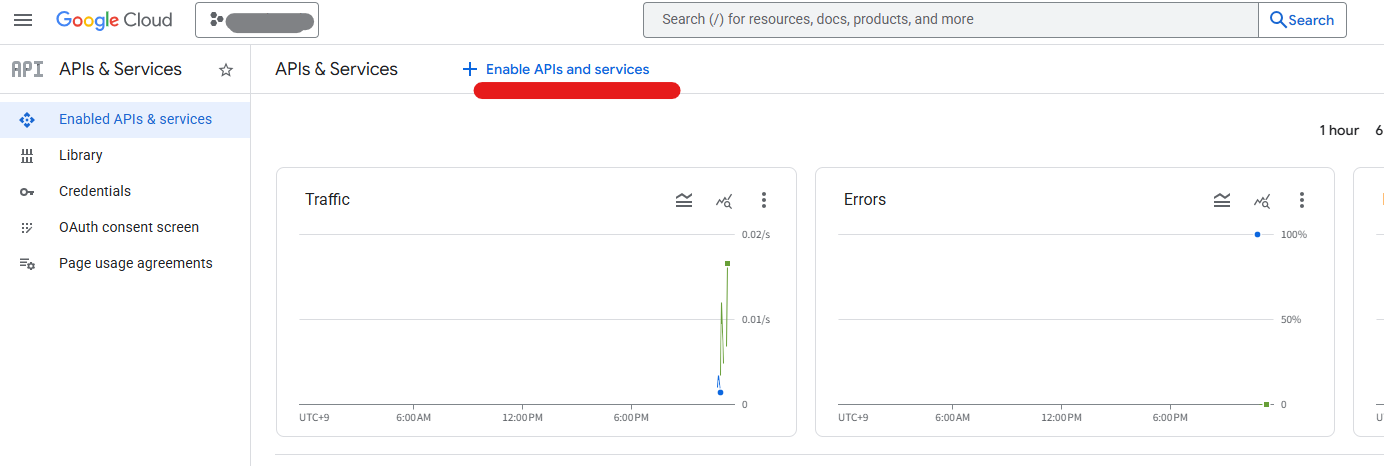Viewport: 1384px width, 466px height.
Task: Focus the resources search field
Action: coord(950,20)
